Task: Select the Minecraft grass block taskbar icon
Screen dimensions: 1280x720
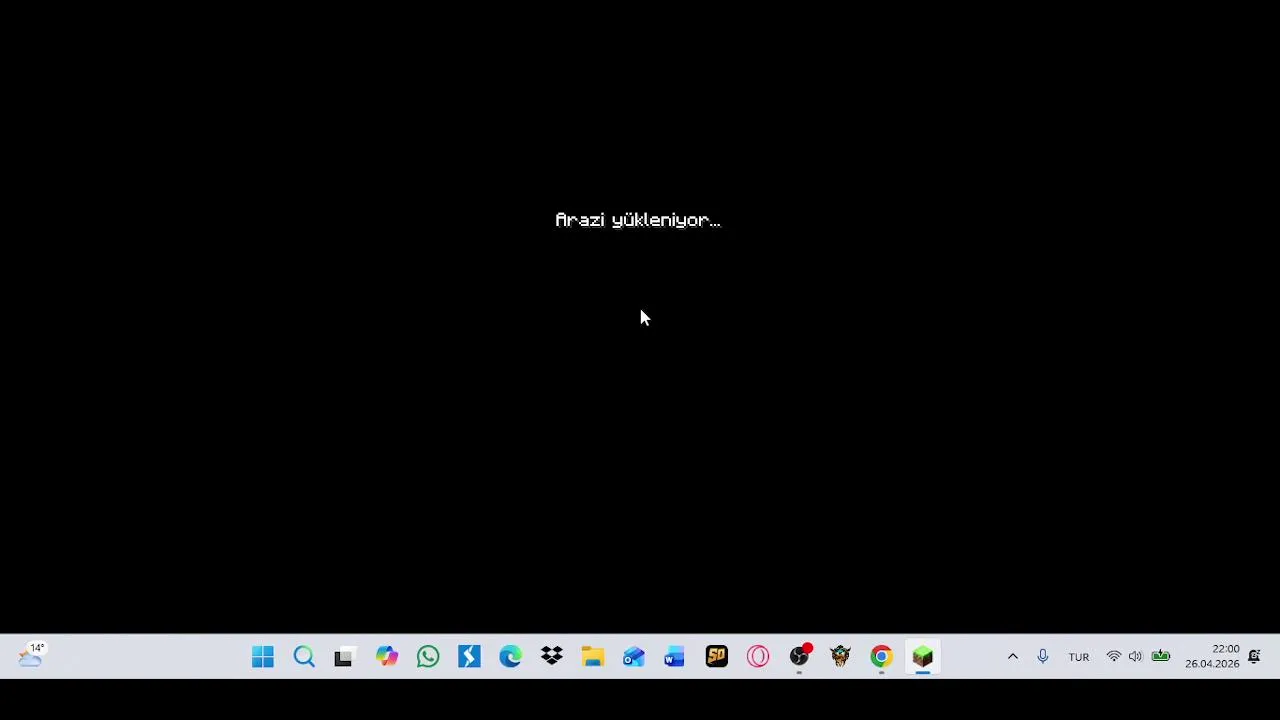Action: [922, 657]
